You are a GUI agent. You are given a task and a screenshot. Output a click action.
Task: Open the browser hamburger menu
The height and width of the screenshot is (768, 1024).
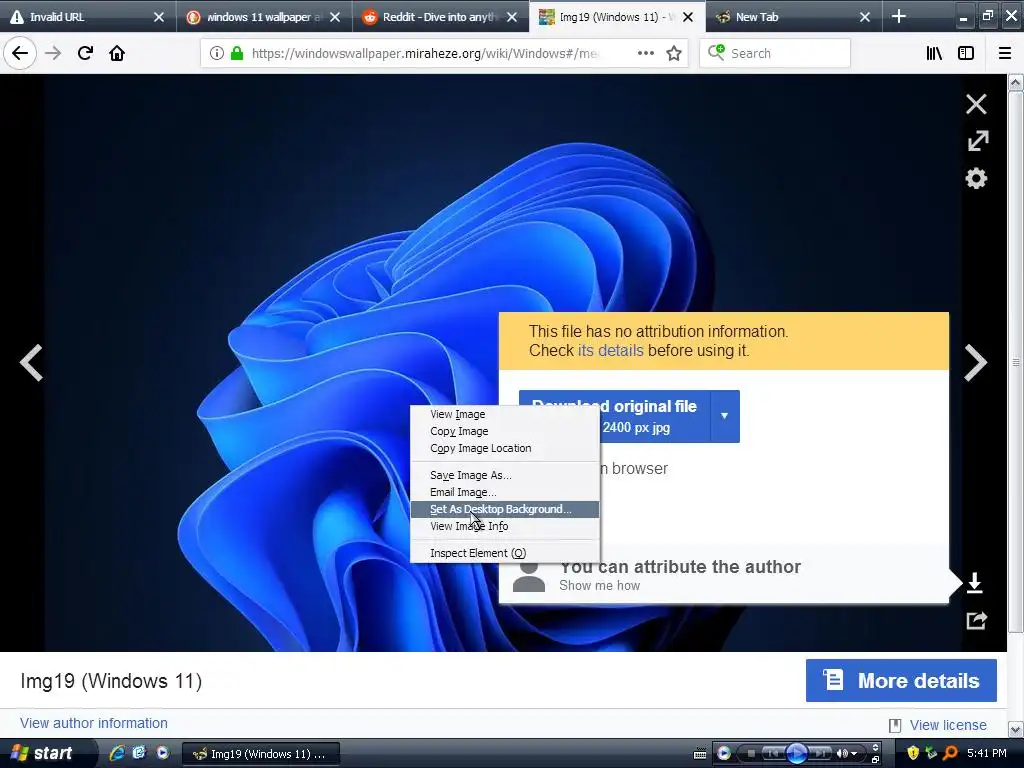pyautogui.click(x=1005, y=53)
